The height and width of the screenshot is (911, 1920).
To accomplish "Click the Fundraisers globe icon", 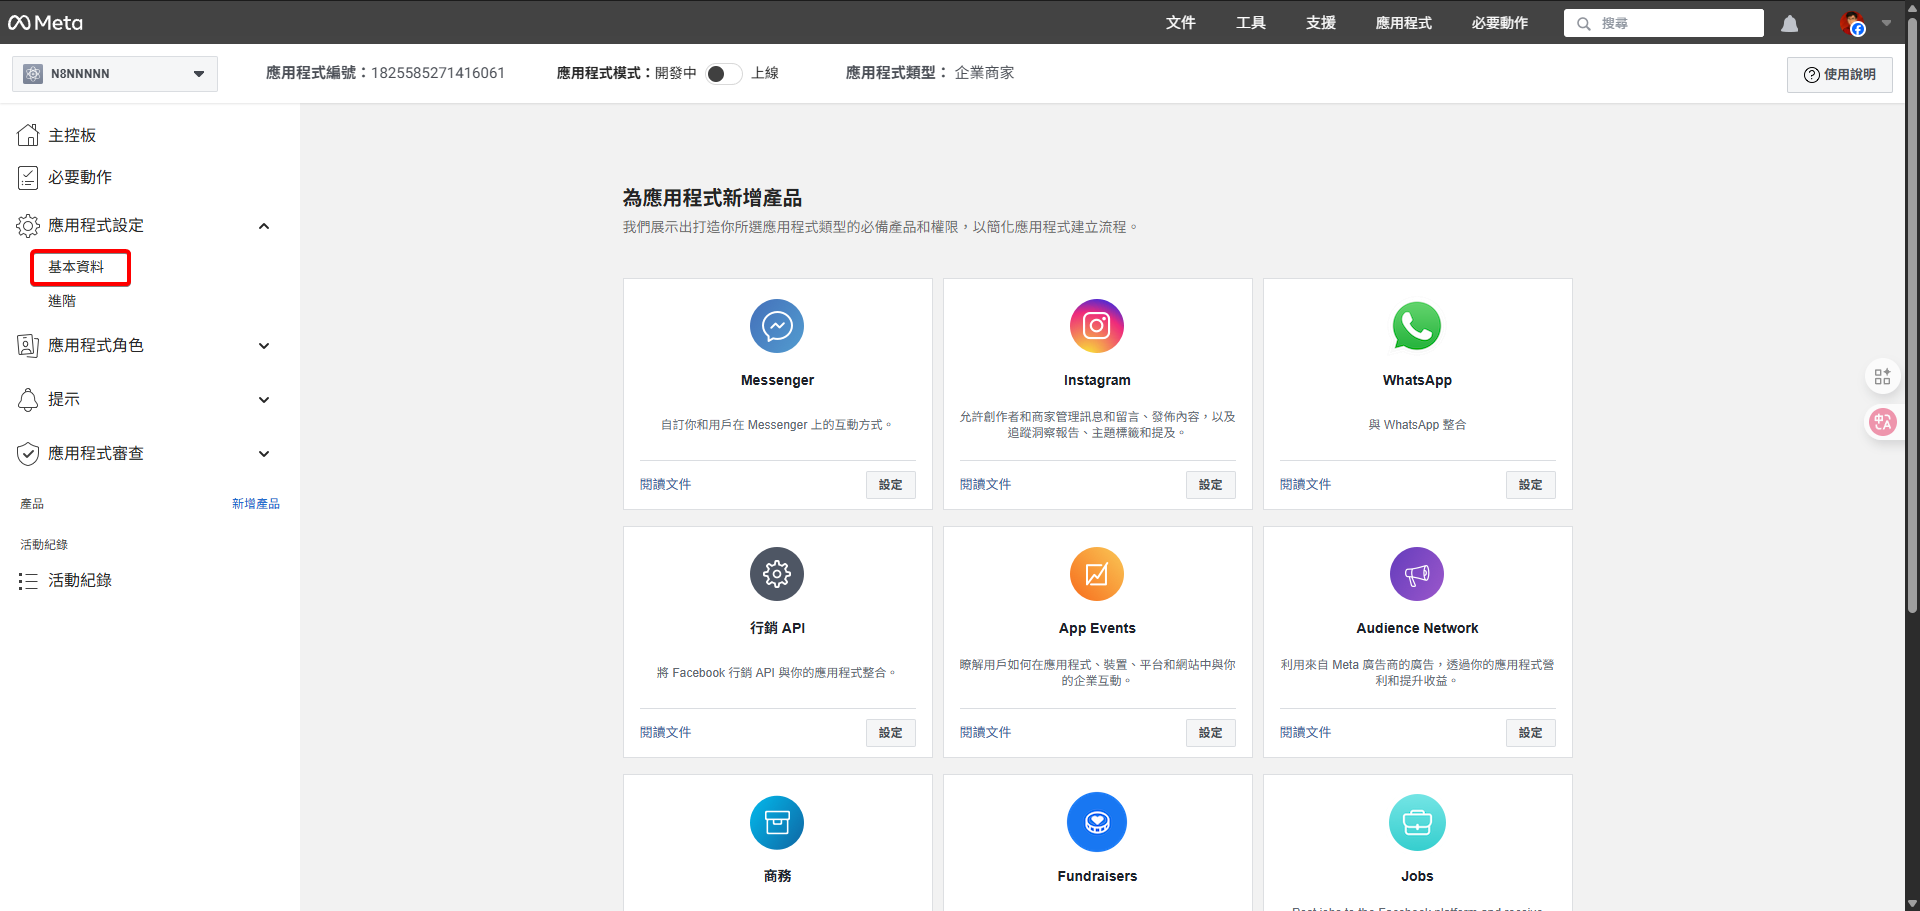I will click(x=1097, y=822).
